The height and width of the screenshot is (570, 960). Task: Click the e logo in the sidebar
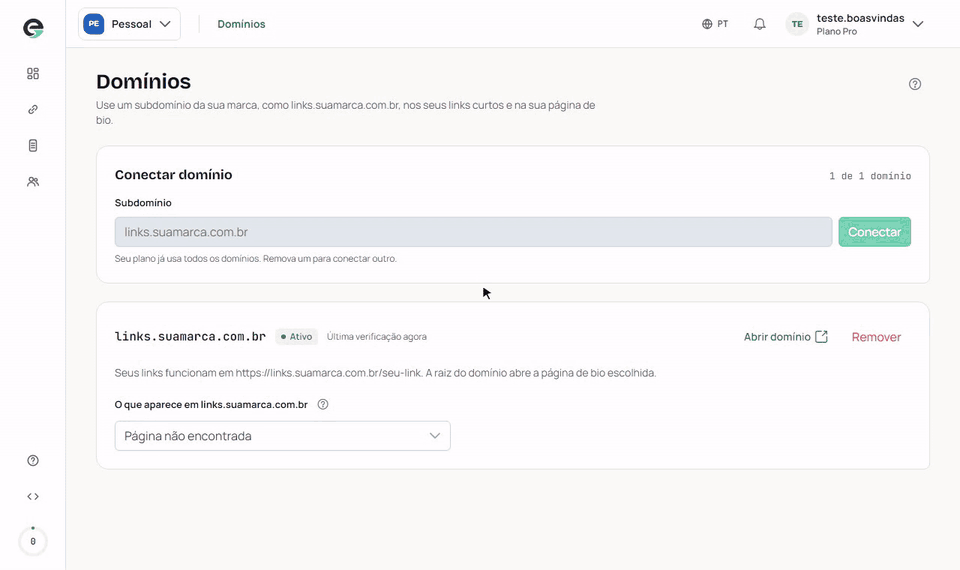[x=33, y=28]
